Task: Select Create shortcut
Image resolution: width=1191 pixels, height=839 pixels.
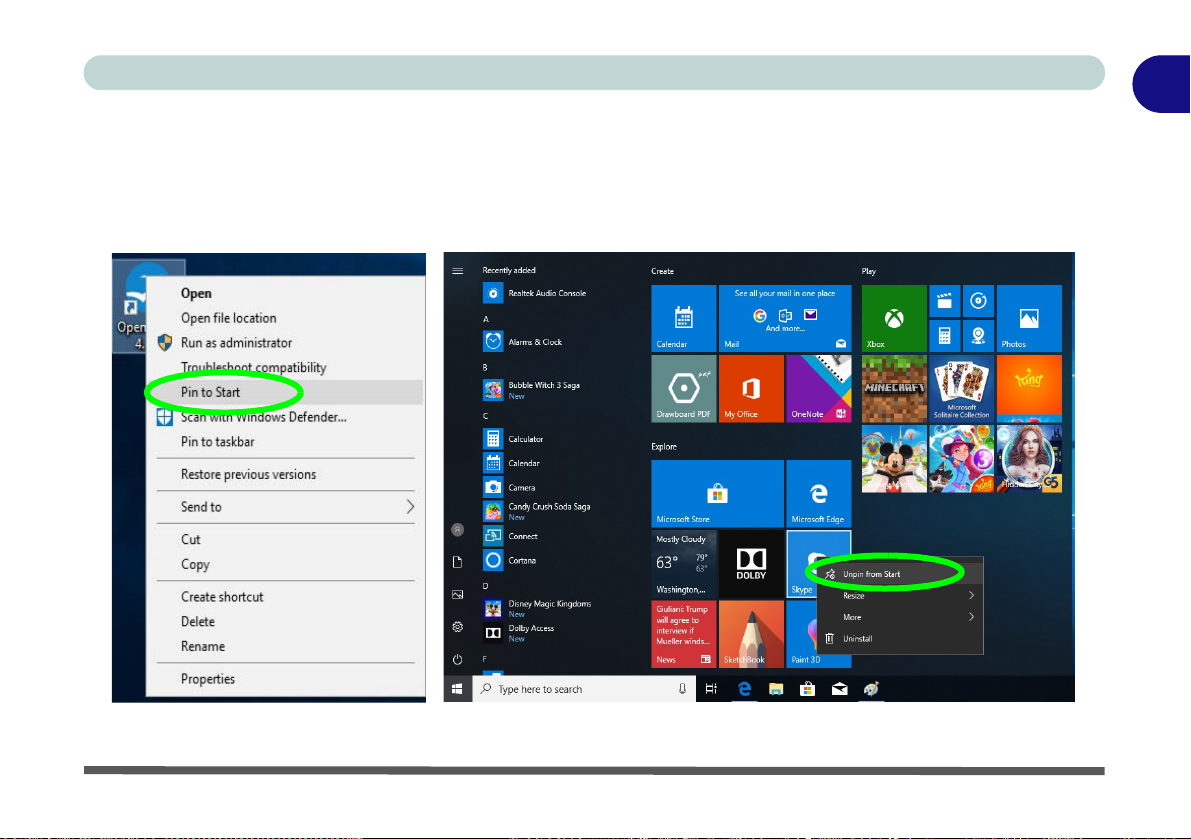Action: [222, 597]
